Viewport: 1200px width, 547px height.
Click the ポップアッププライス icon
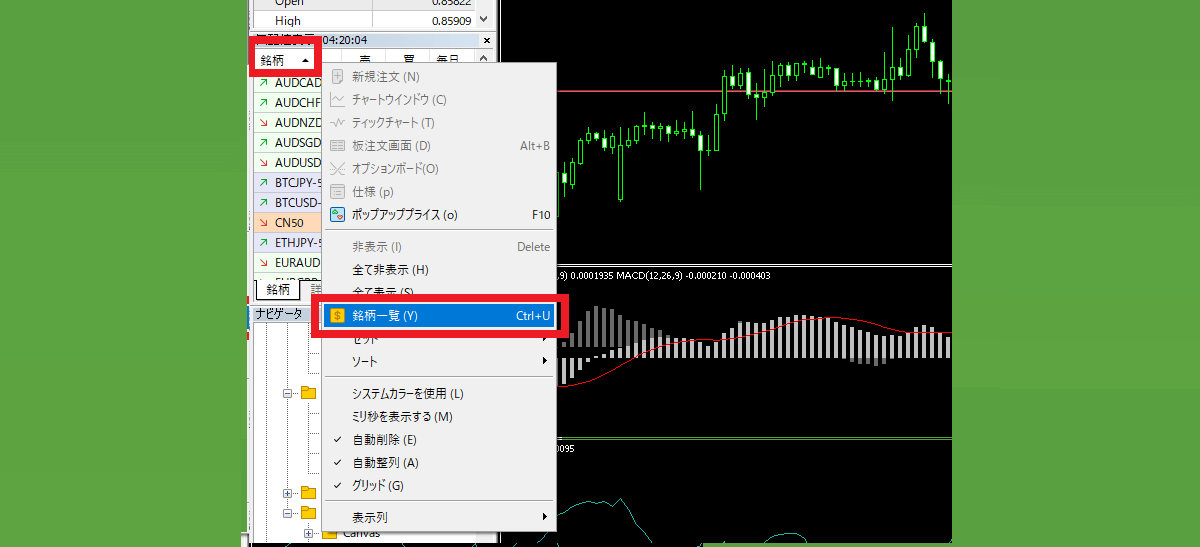pyautogui.click(x=337, y=215)
